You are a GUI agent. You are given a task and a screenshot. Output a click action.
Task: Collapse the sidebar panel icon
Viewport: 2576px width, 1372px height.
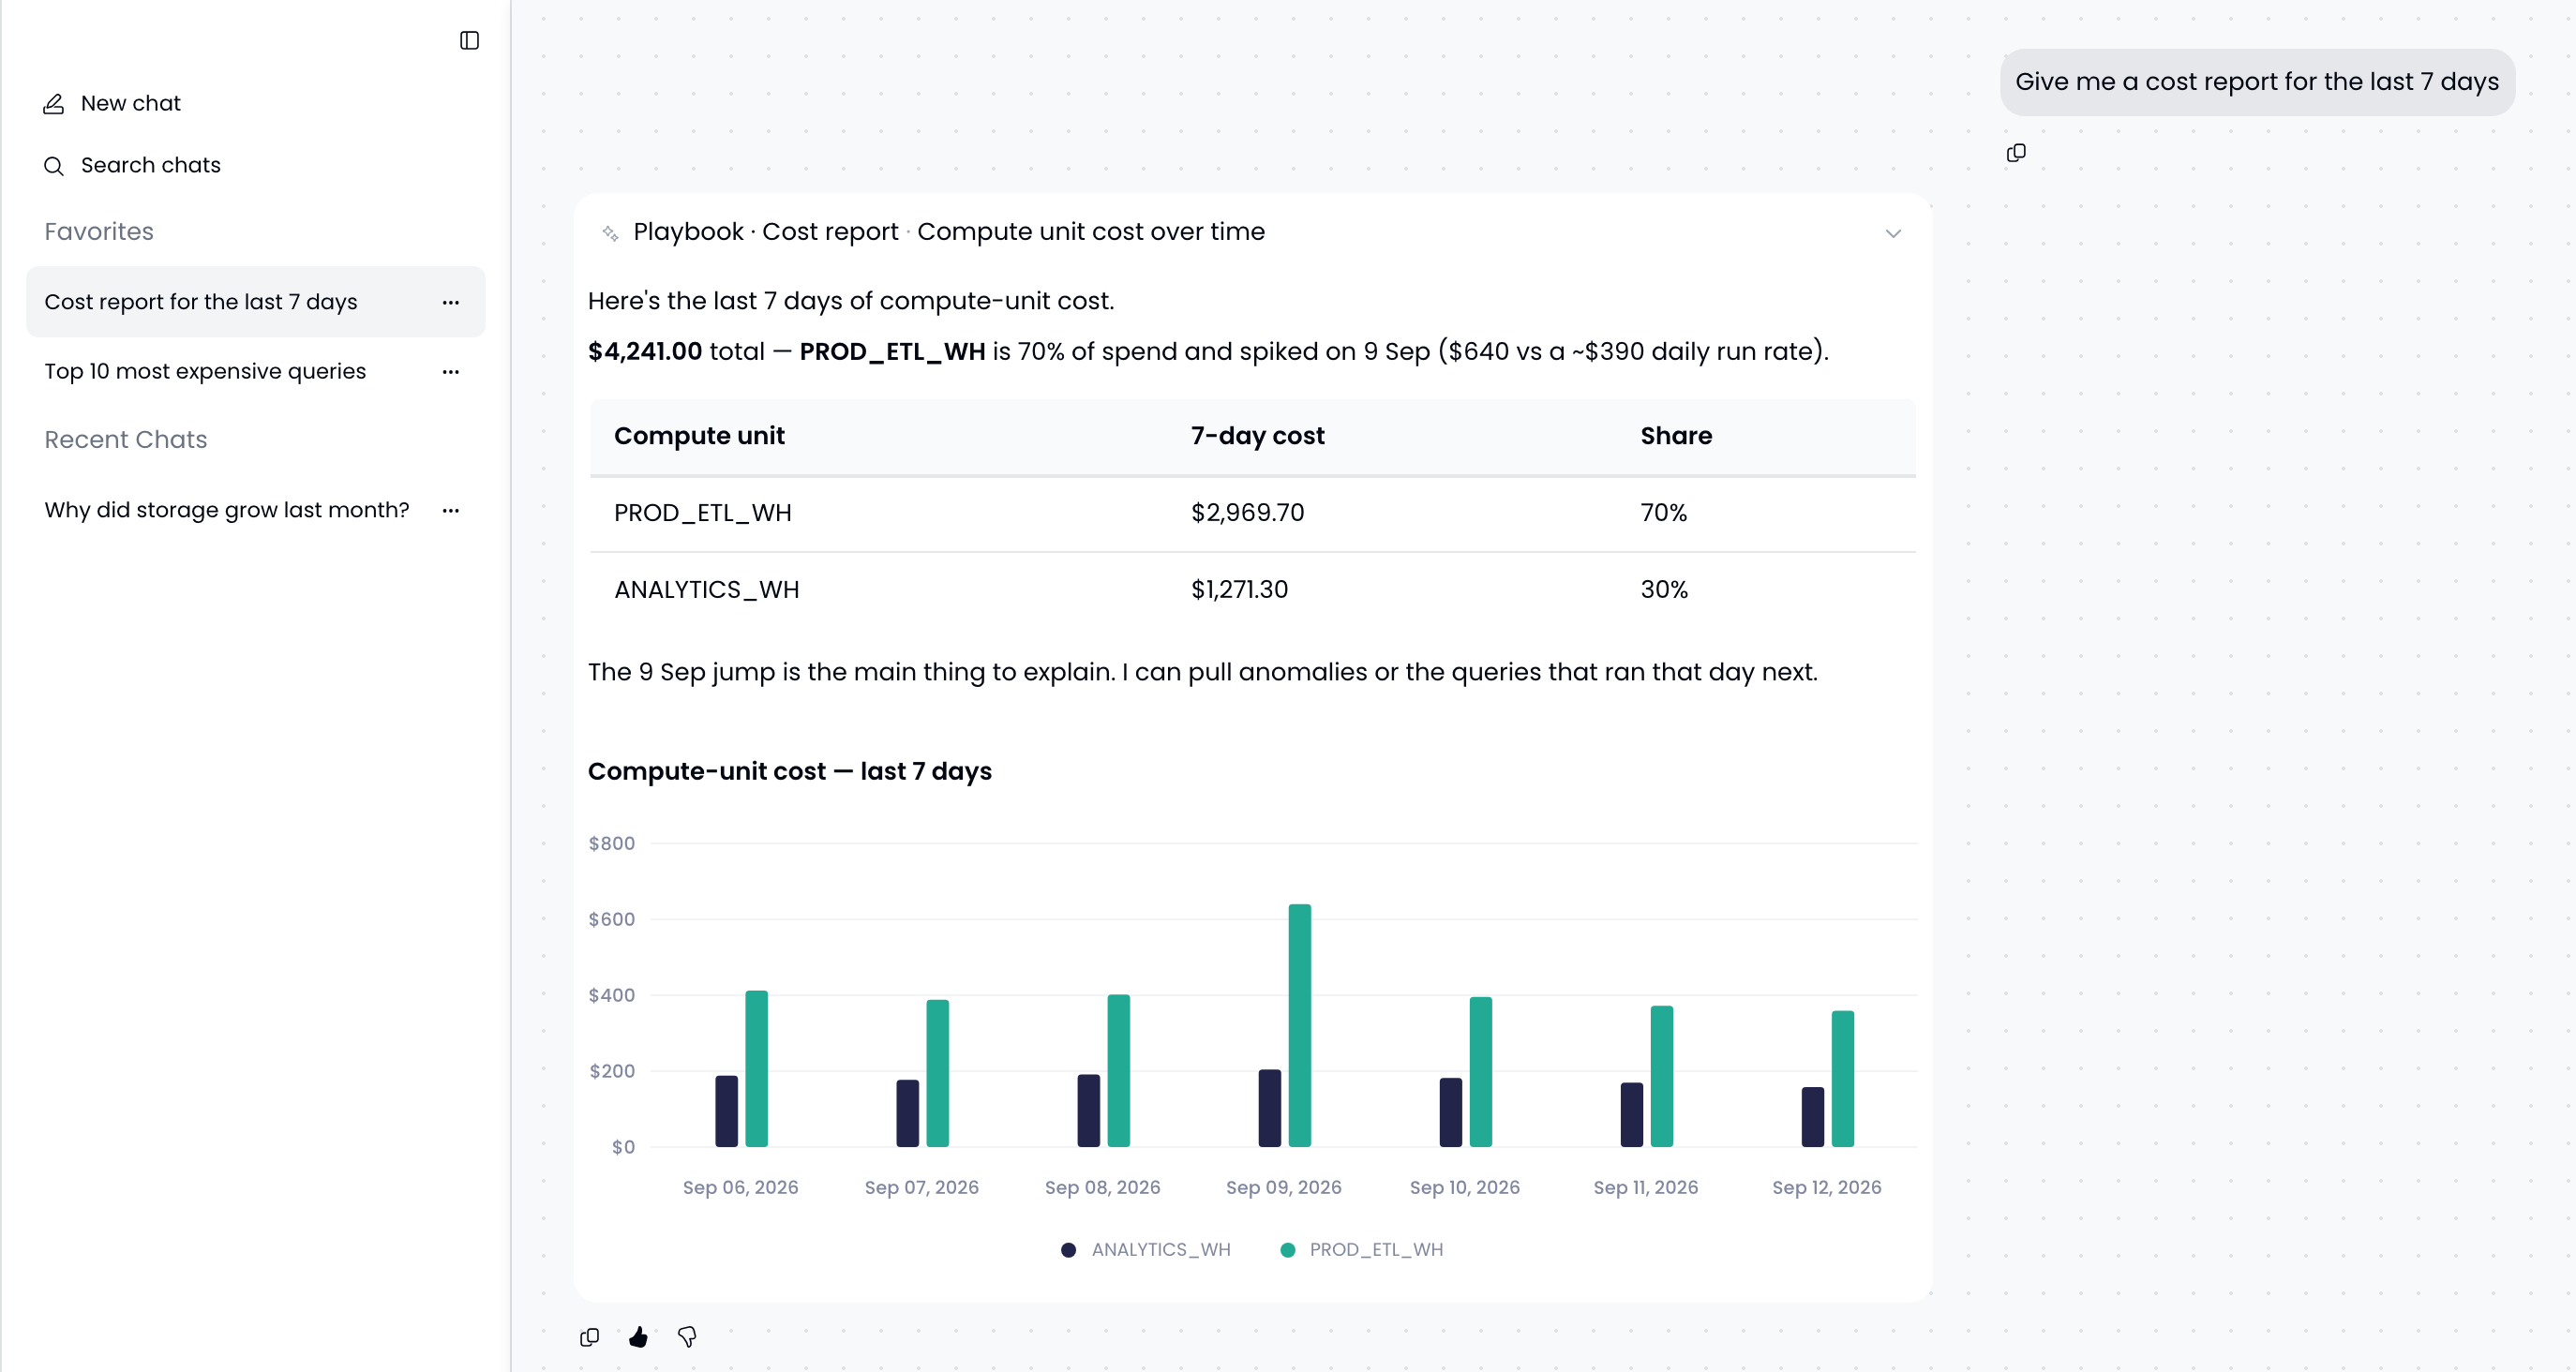[x=469, y=40]
